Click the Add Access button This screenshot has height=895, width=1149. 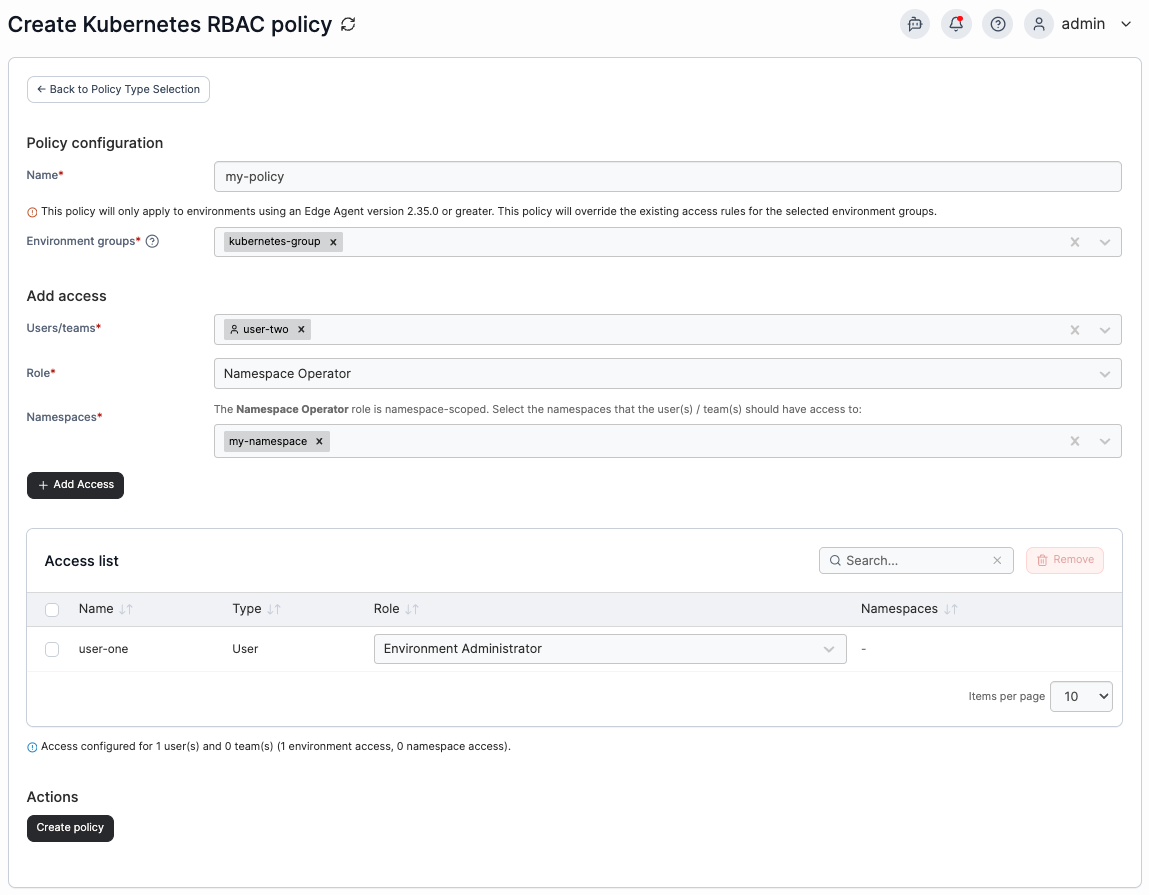(75, 485)
